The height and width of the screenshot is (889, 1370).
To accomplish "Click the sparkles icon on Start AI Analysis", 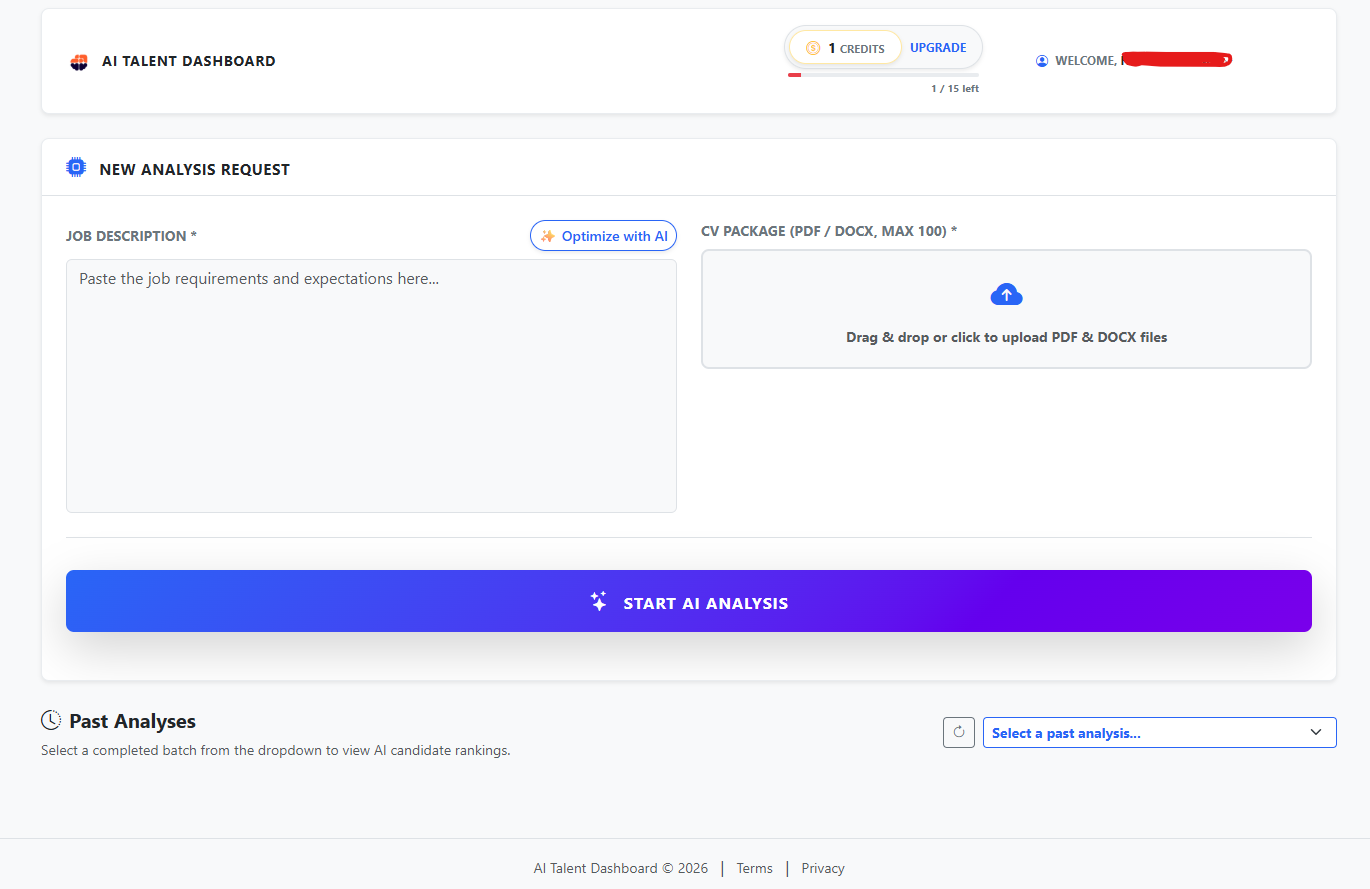I will pyautogui.click(x=598, y=601).
